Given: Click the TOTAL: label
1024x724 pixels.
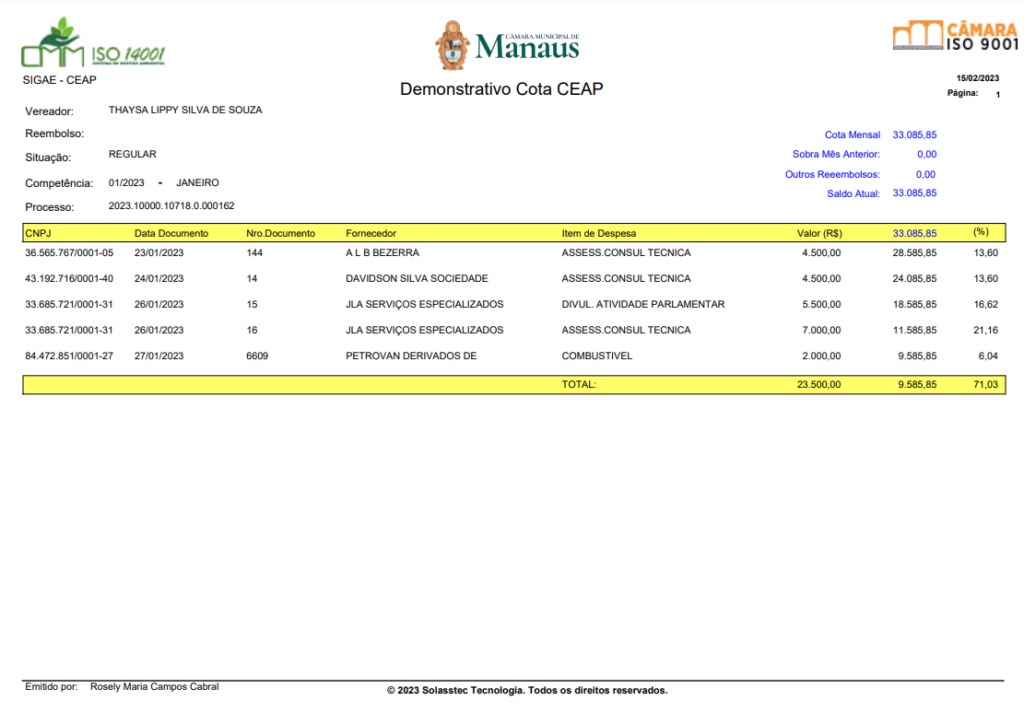Looking at the screenshot, I should [x=579, y=385].
